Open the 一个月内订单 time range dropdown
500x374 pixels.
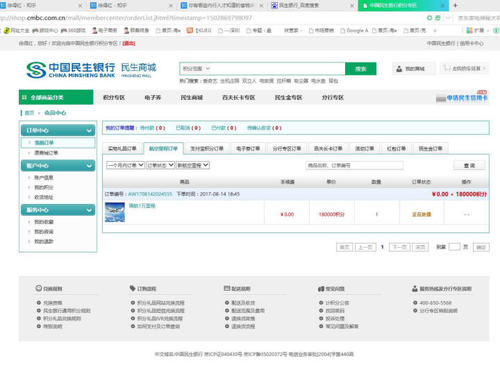125,165
